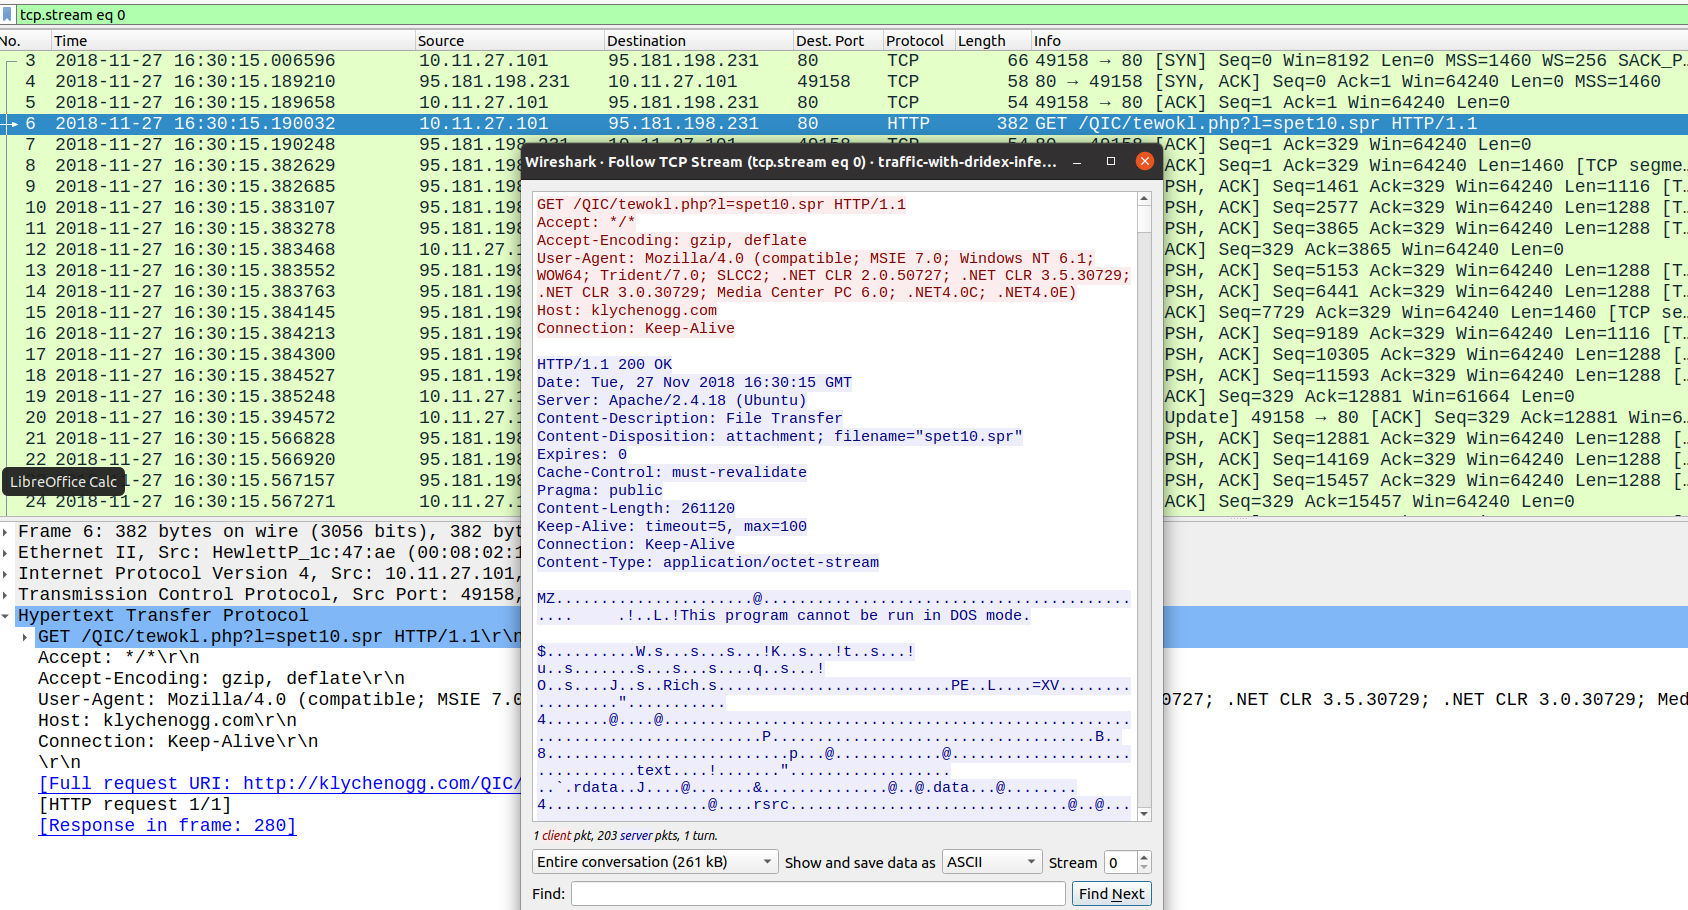Expand the Frame 6 tree node
This screenshot has height=910, width=1688.
tap(6, 532)
